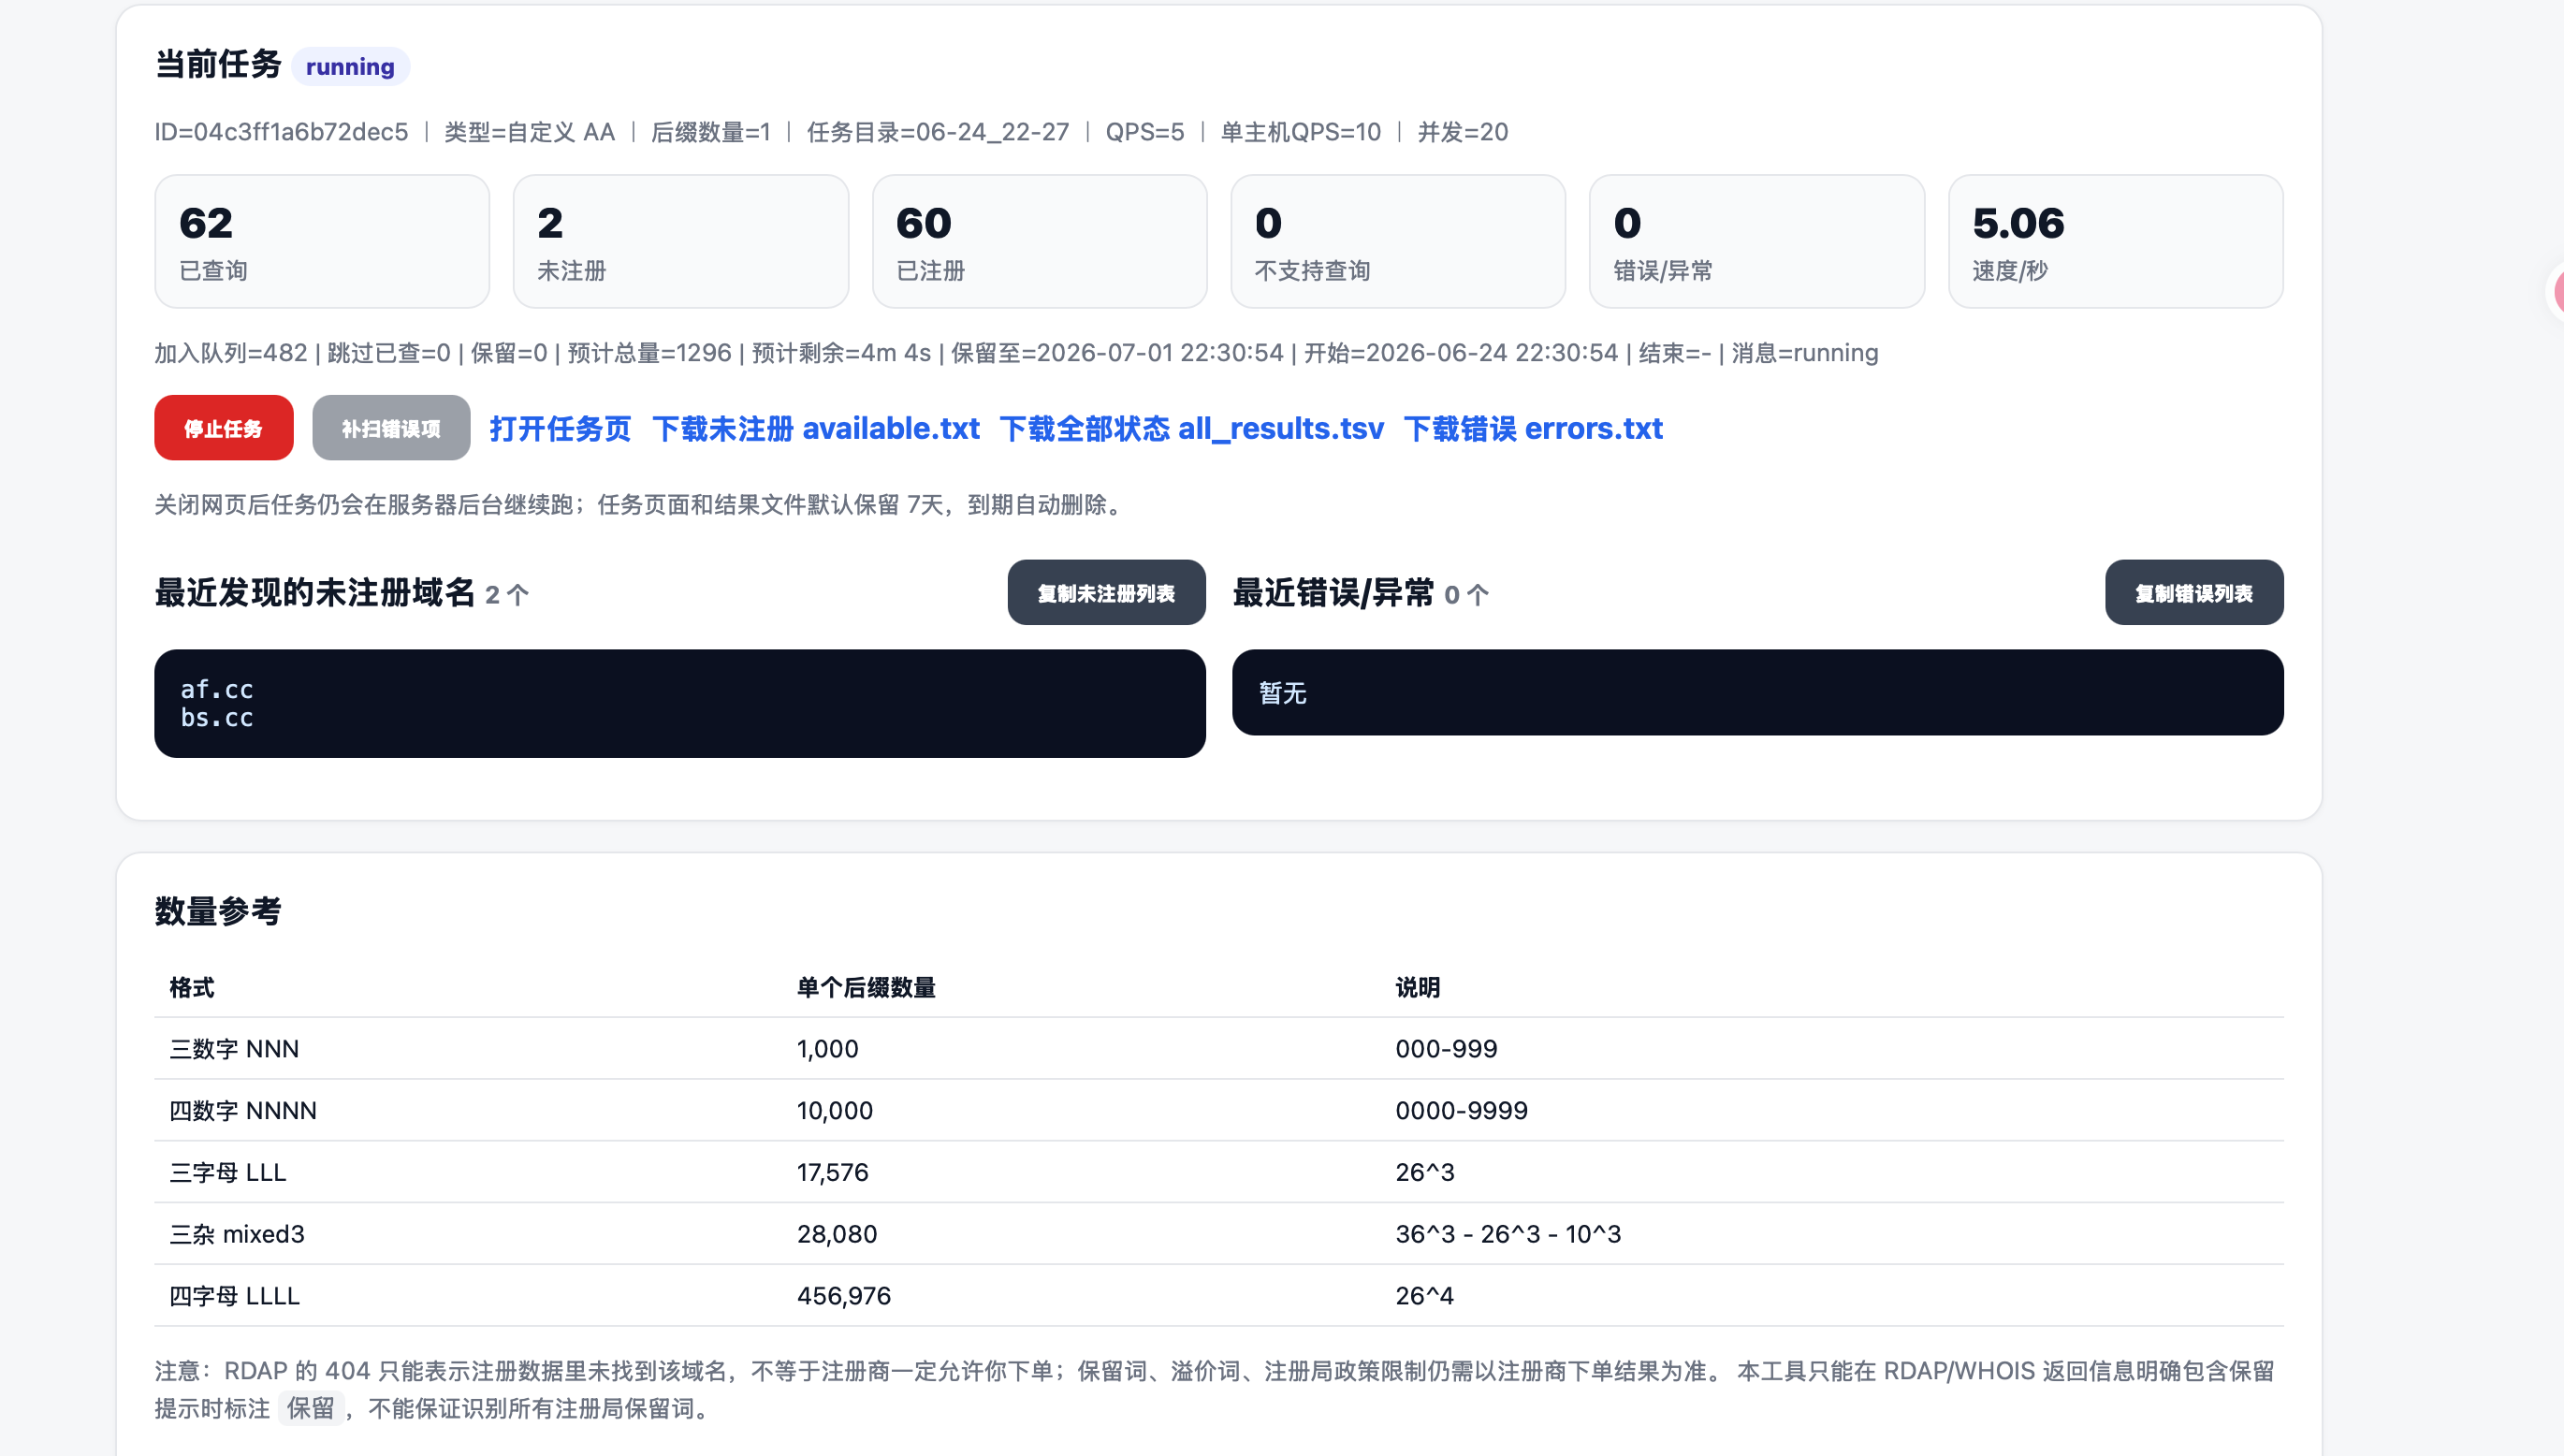
Task: Click the 28,080 count cell
Action: (837, 1234)
